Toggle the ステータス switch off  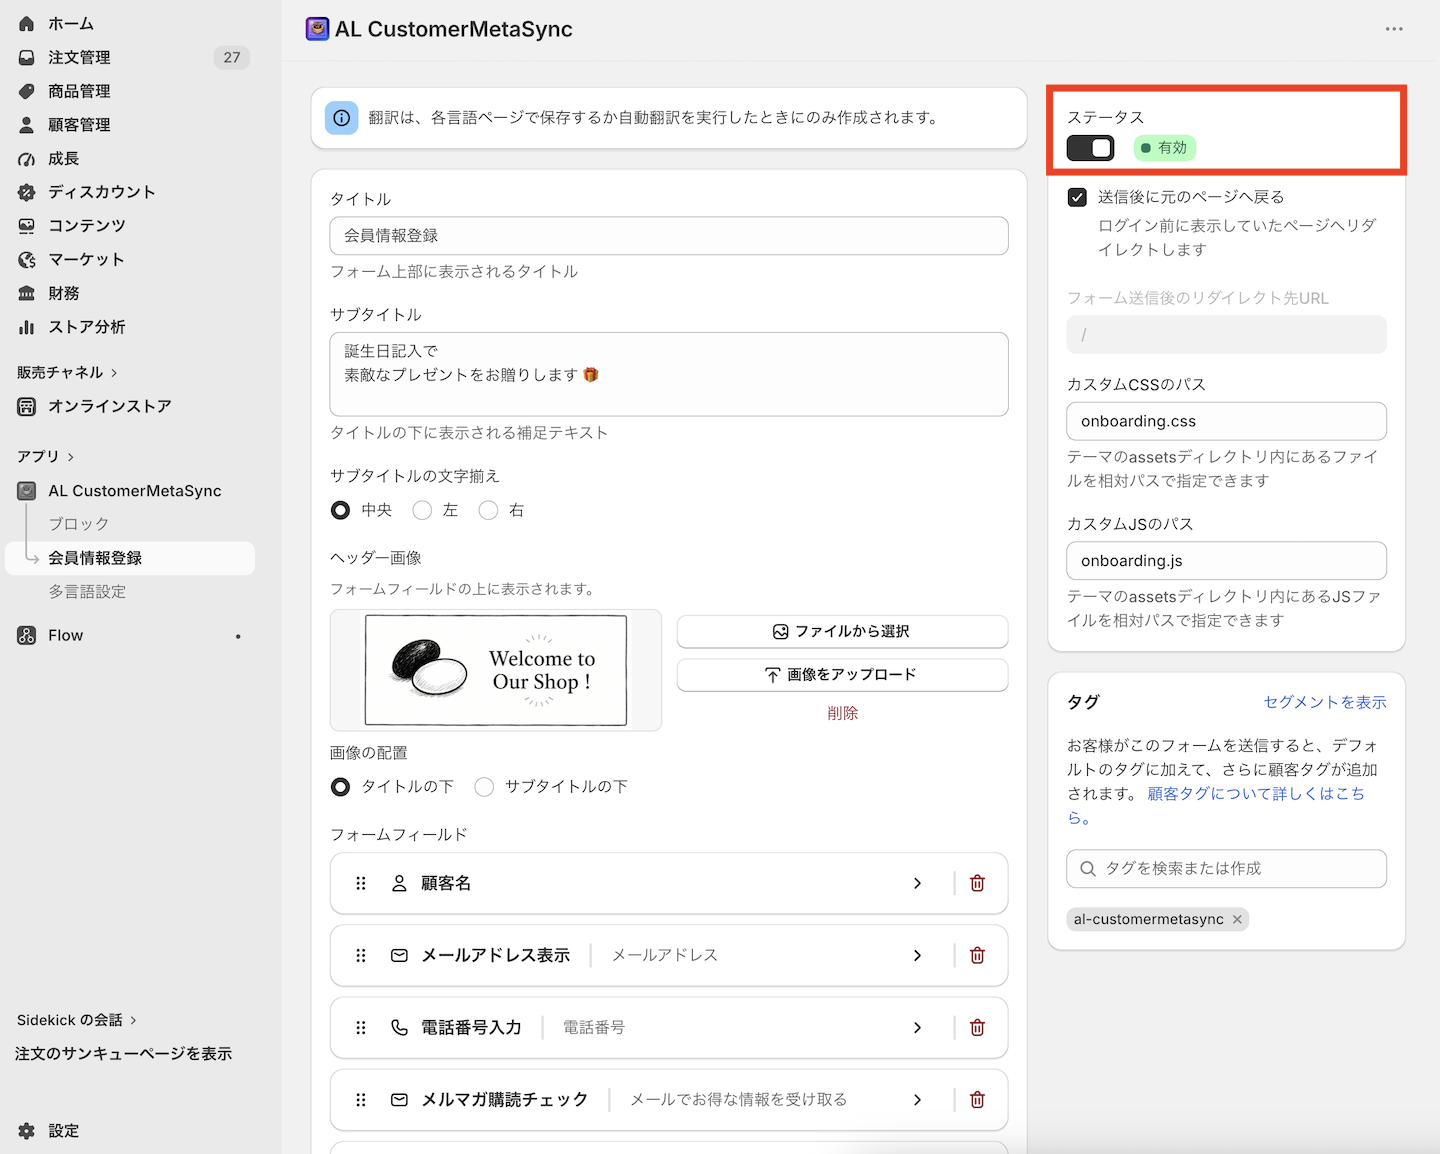tap(1090, 148)
